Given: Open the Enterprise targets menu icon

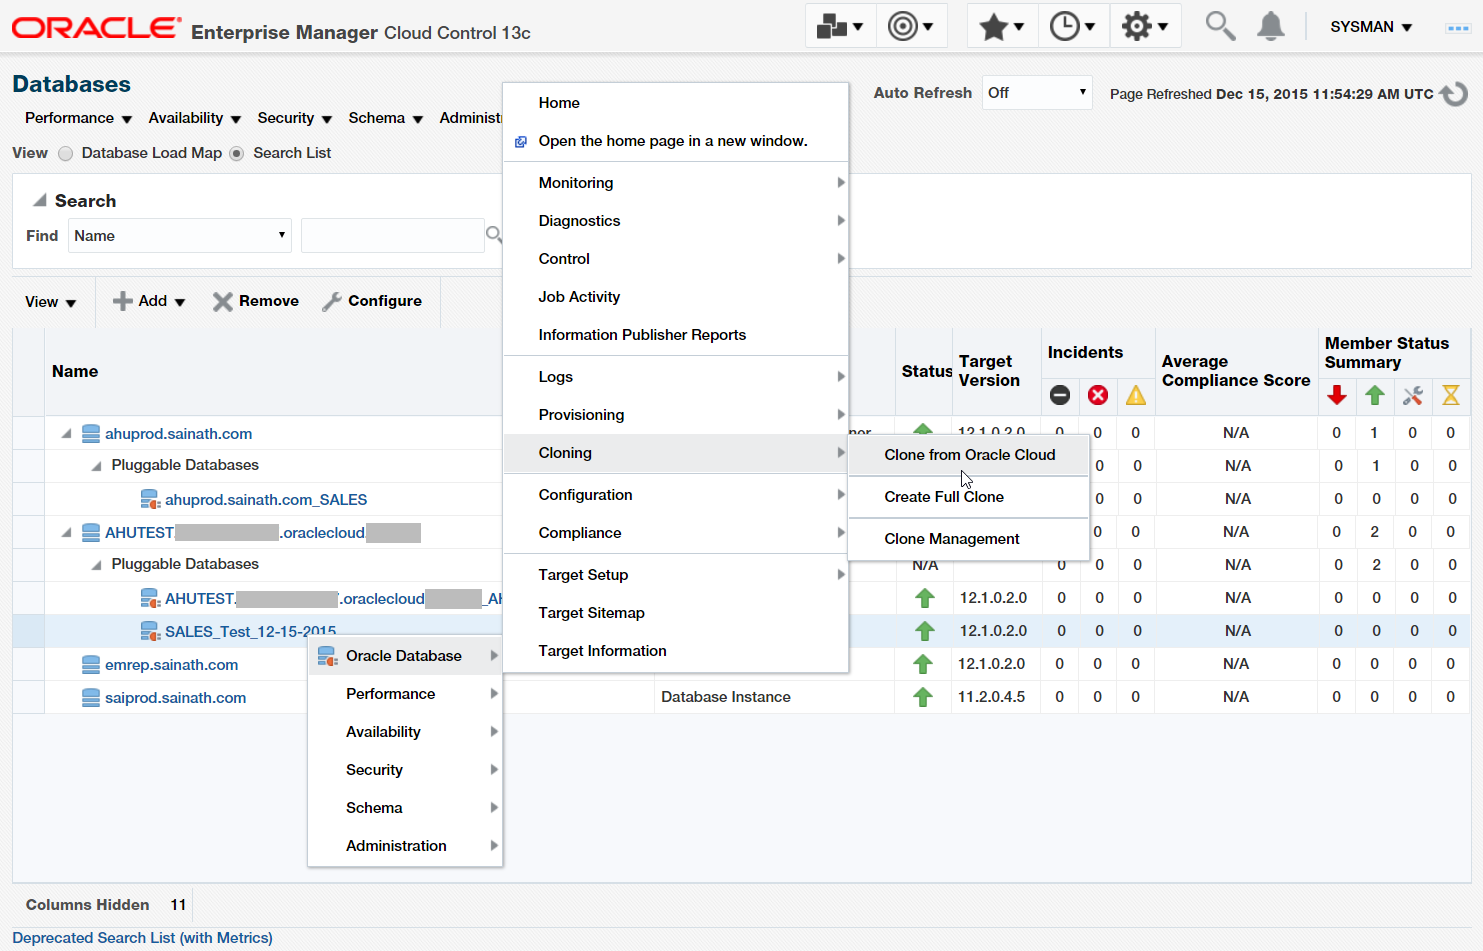Looking at the screenshot, I should pyautogui.click(x=840, y=26).
